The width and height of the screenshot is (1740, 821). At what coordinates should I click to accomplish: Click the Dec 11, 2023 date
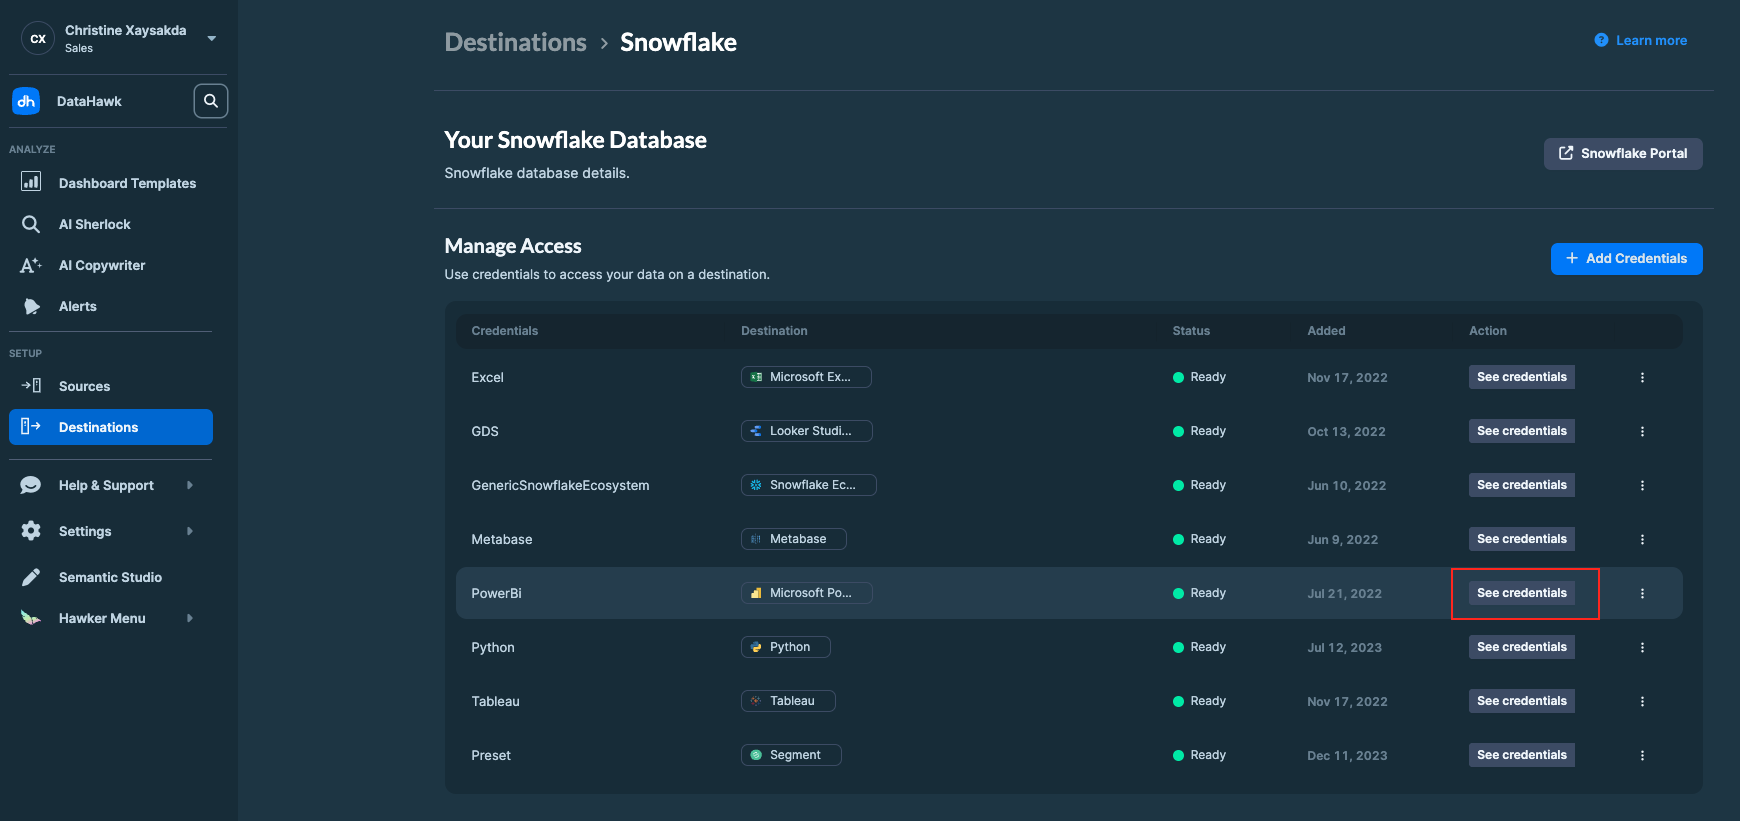[1347, 756]
